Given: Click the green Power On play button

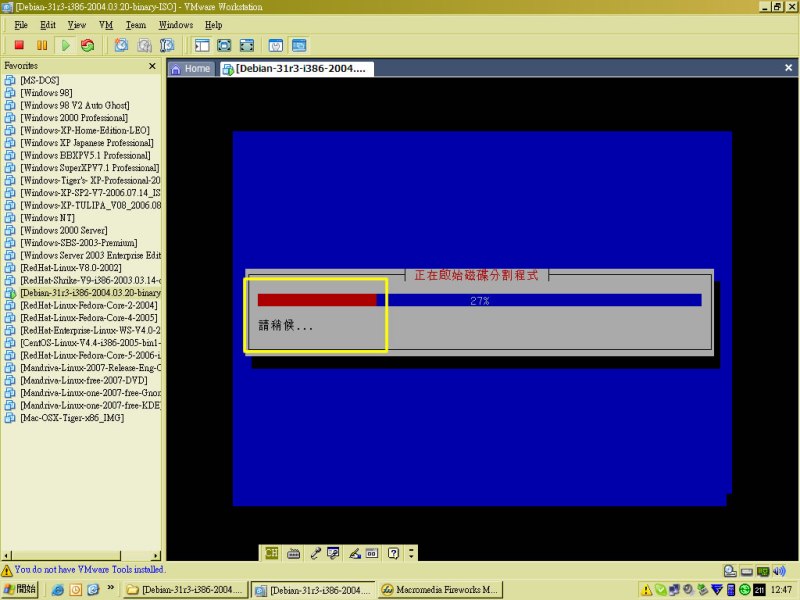Looking at the screenshot, I should [65, 45].
